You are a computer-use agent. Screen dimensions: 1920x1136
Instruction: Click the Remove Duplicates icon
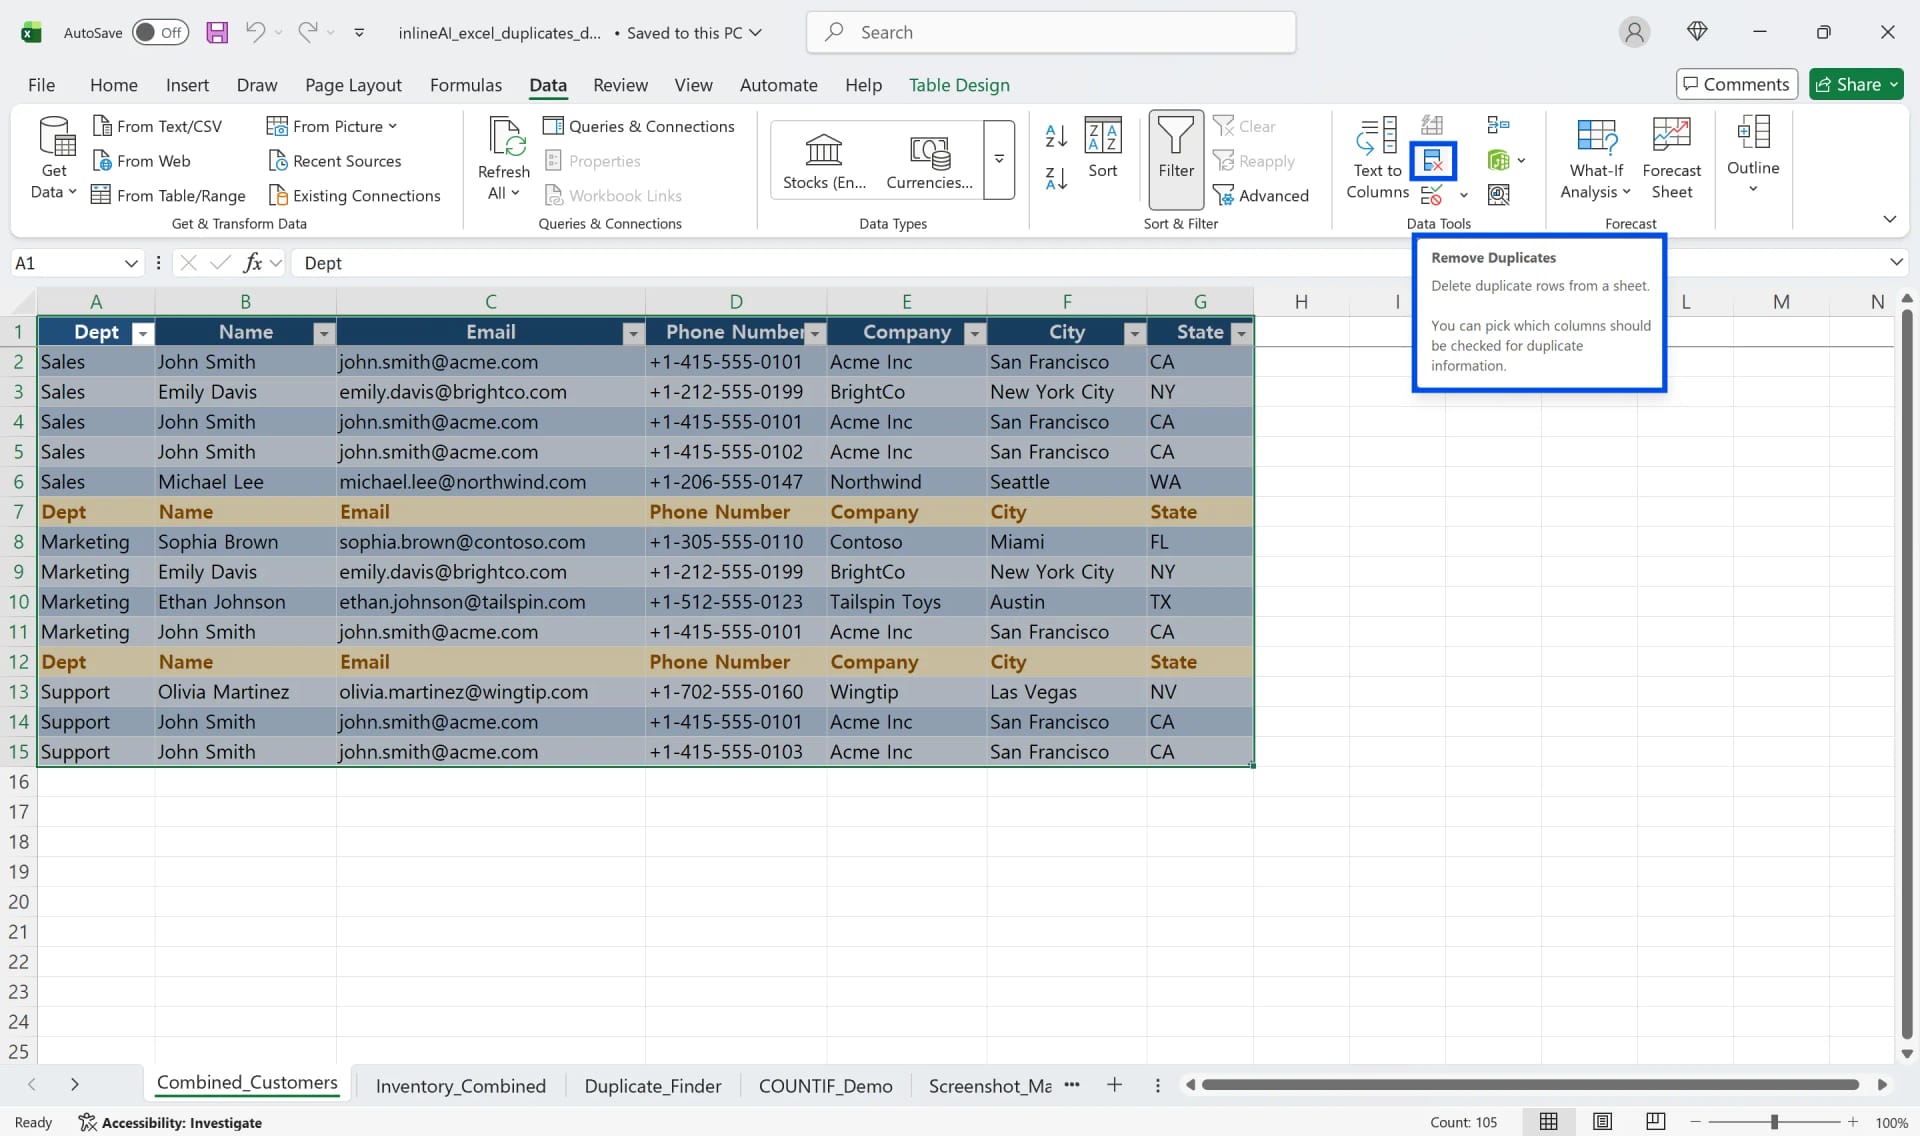pyautogui.click(x=1432, y=160)
